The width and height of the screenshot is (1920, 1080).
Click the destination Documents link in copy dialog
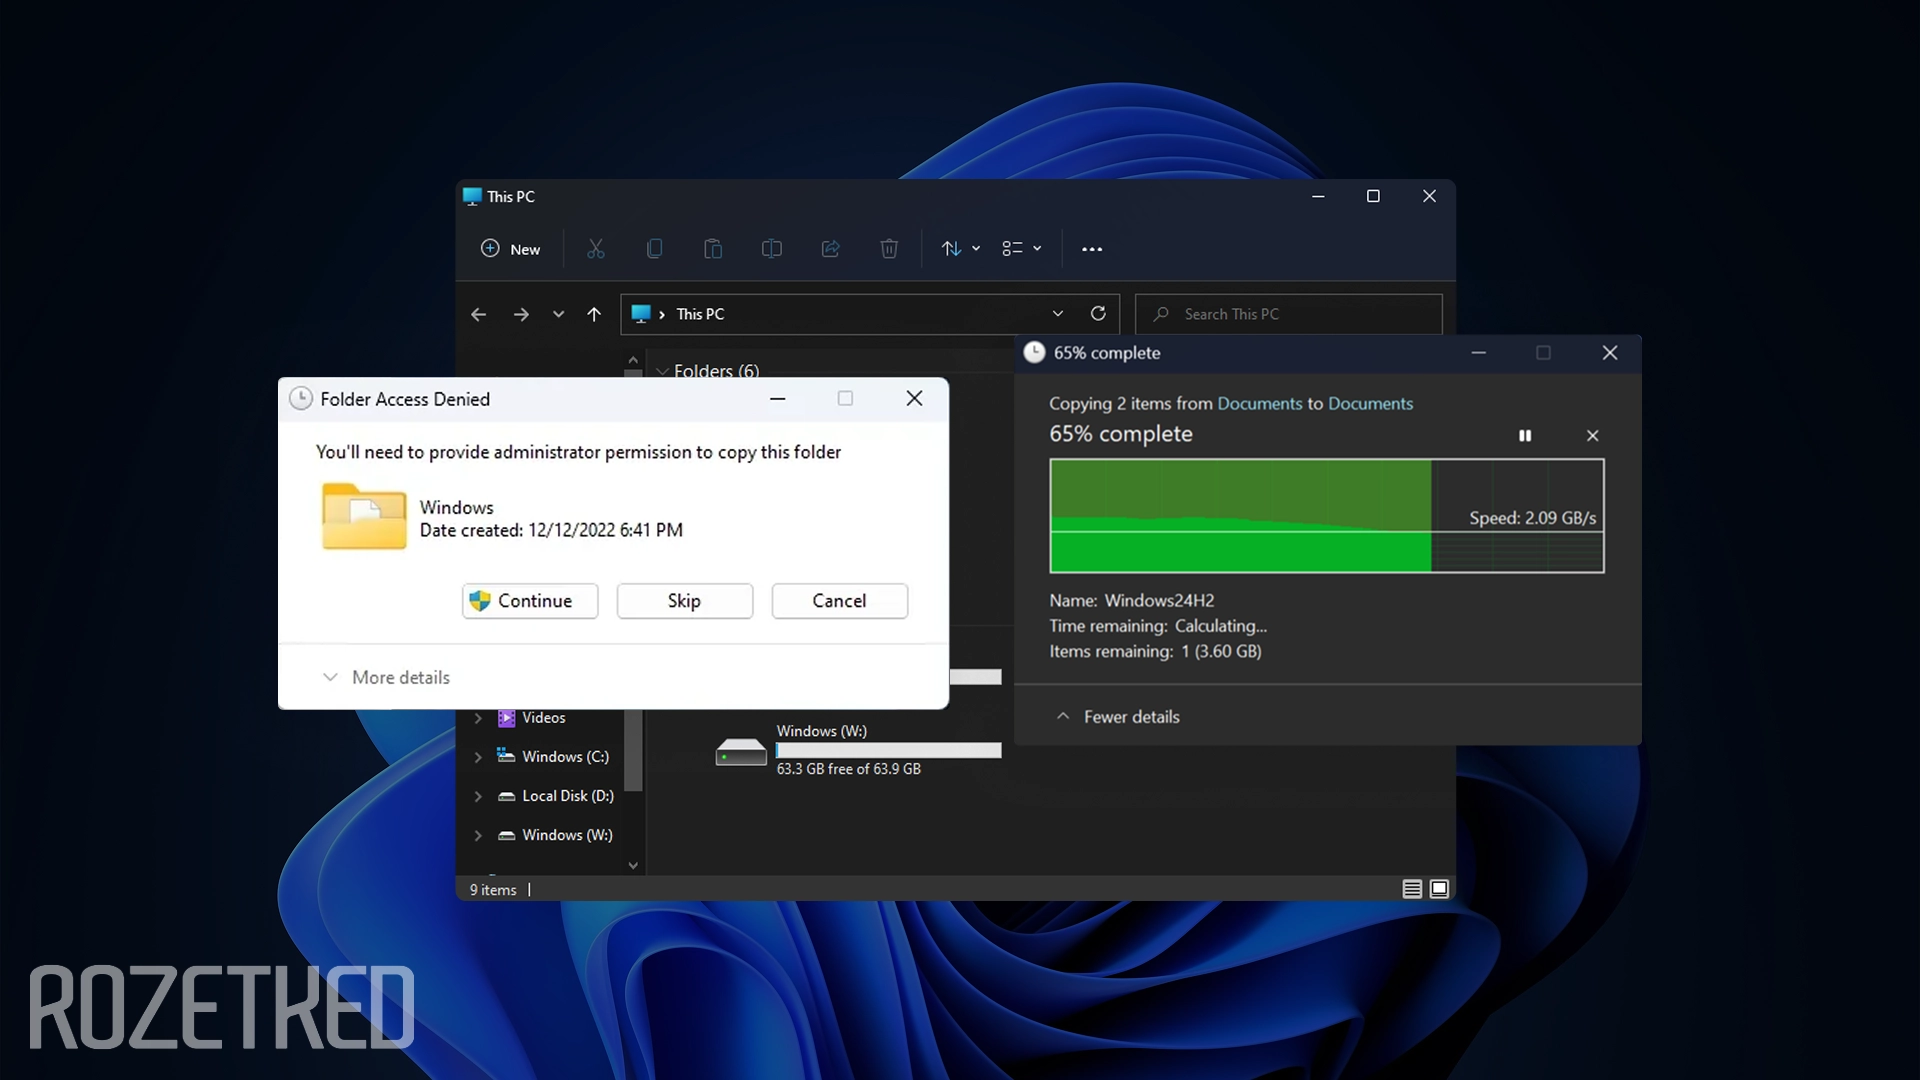(1370, 403)
